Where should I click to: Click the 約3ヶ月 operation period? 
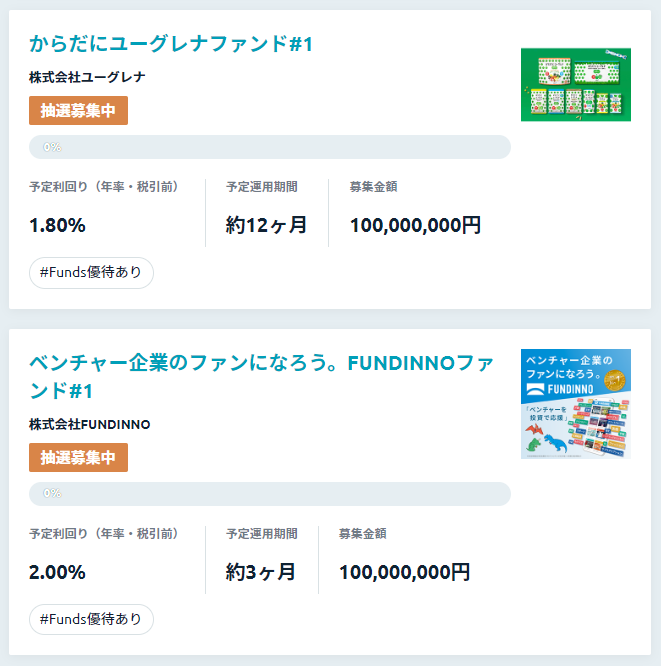(260, 572)
